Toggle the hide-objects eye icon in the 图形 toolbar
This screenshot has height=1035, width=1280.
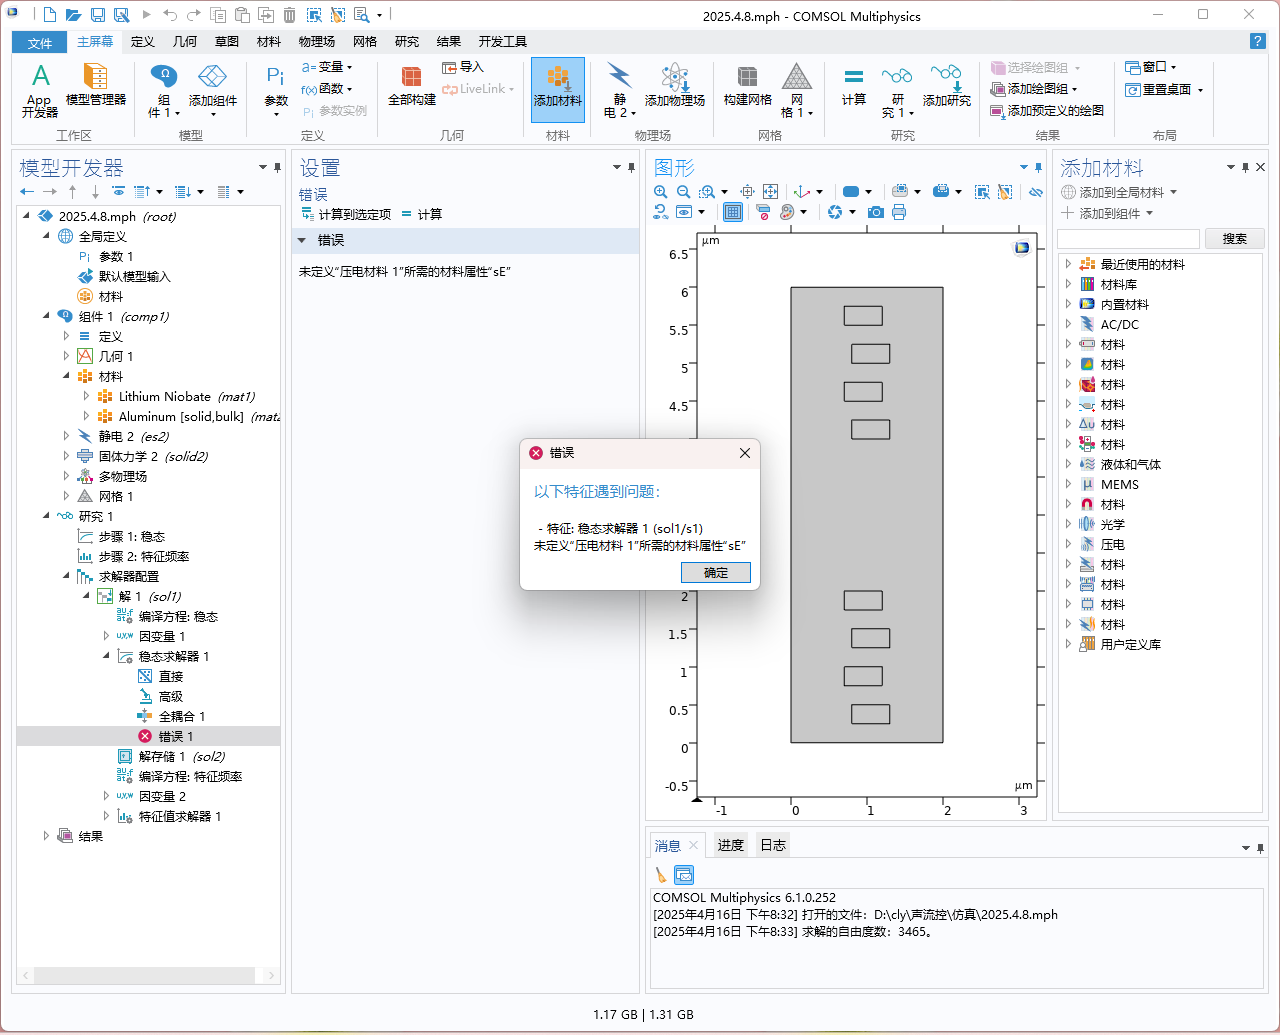click(x=1036, y=191)
